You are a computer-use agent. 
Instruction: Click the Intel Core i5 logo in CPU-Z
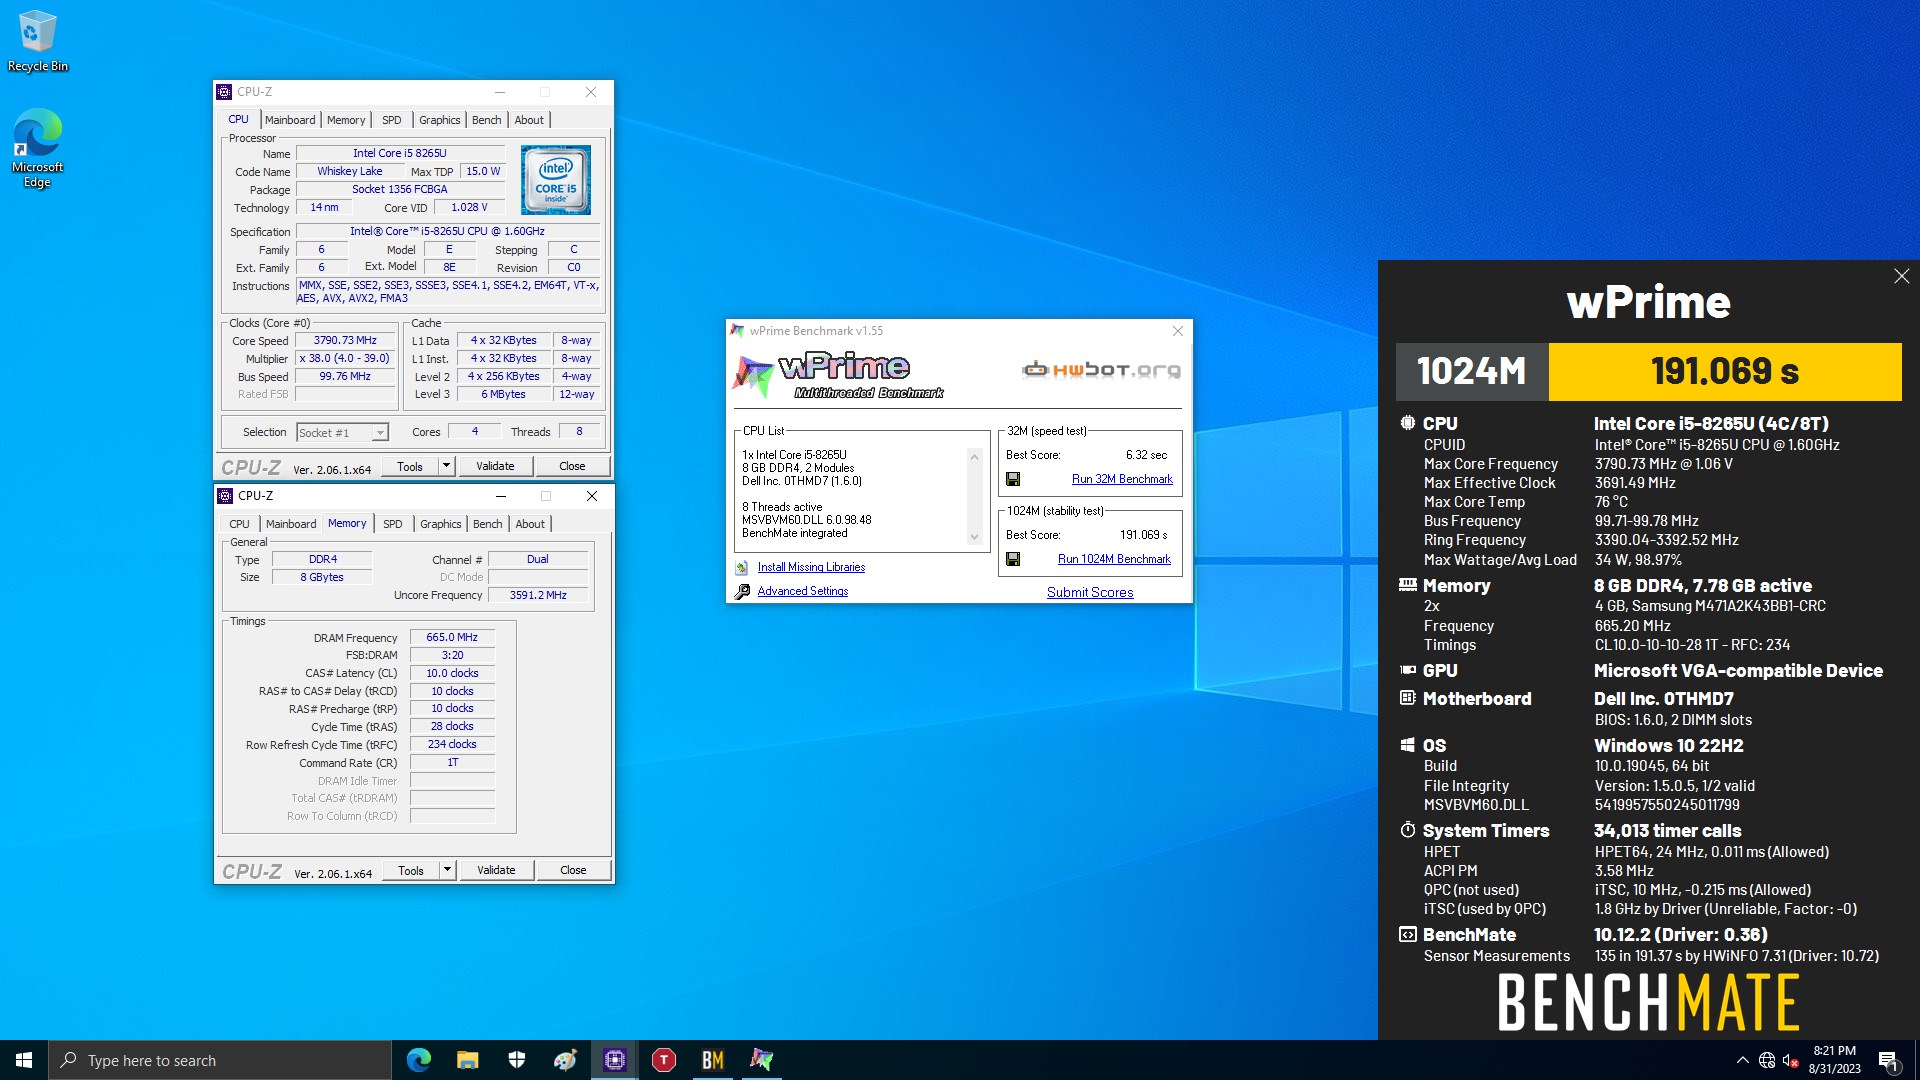point(556,180)
